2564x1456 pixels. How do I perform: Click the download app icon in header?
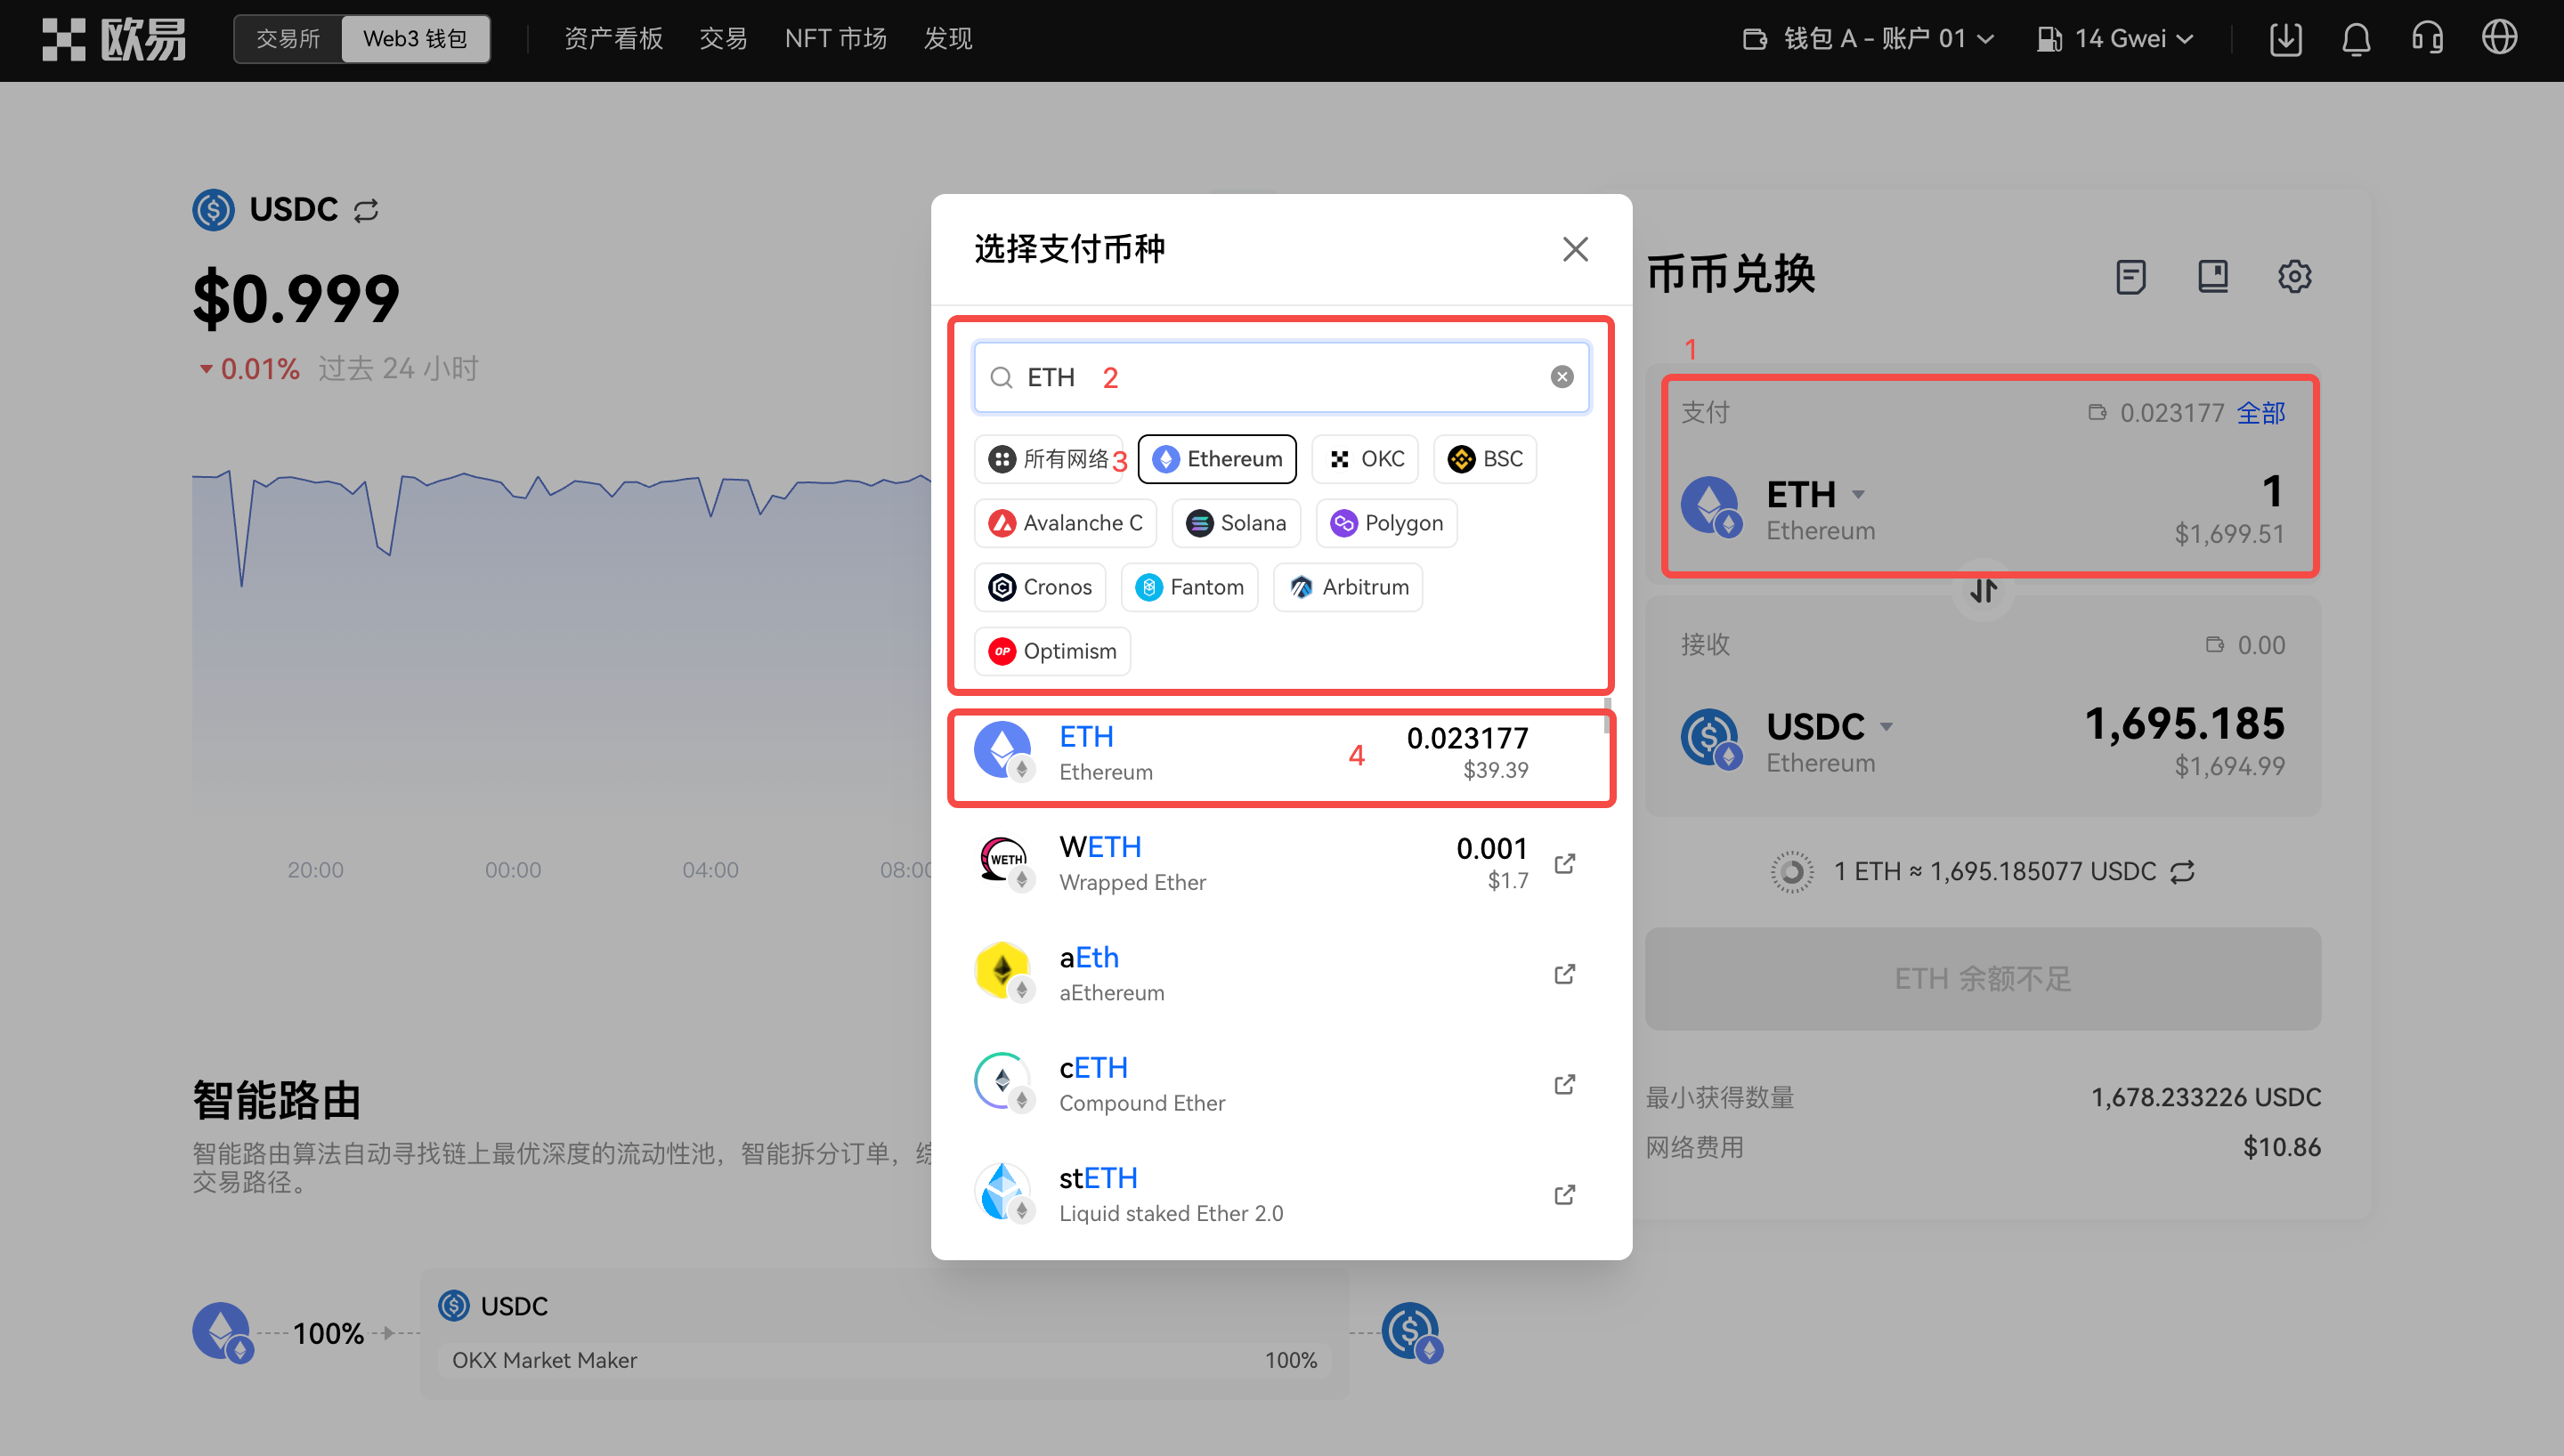[x=2286, y=39]
